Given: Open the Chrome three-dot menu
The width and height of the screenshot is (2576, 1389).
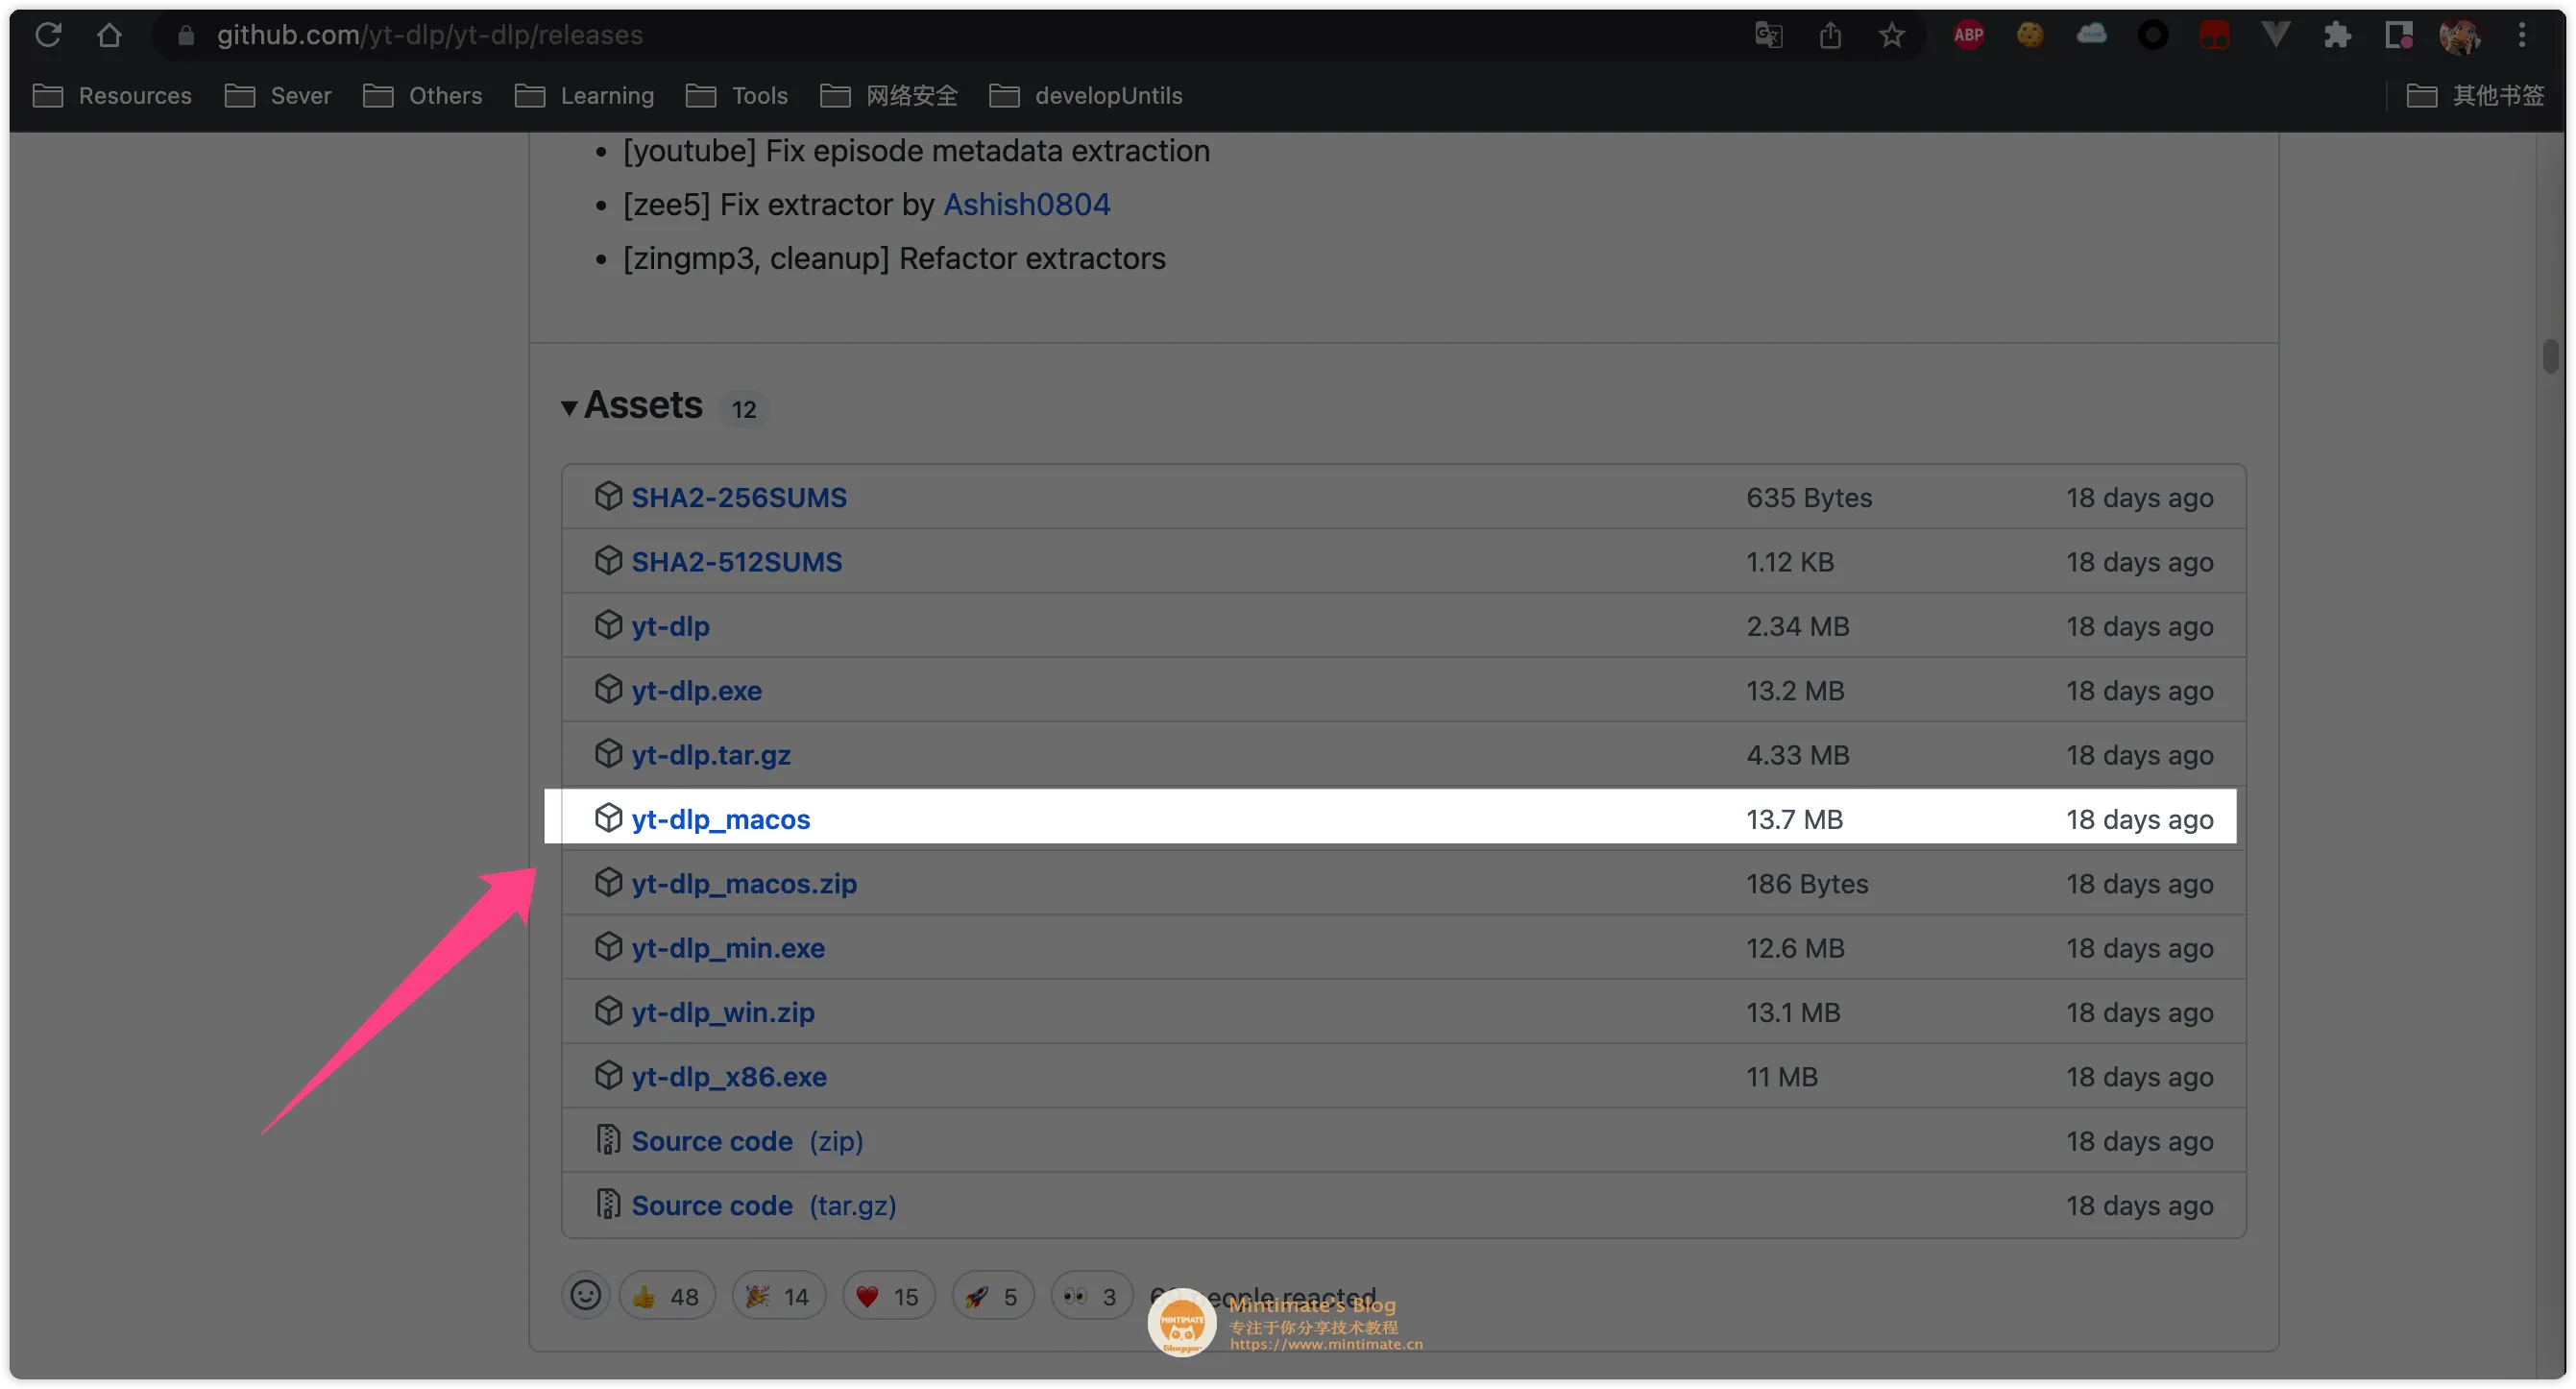Looking at the screenshot, I should coord(2522,35).
